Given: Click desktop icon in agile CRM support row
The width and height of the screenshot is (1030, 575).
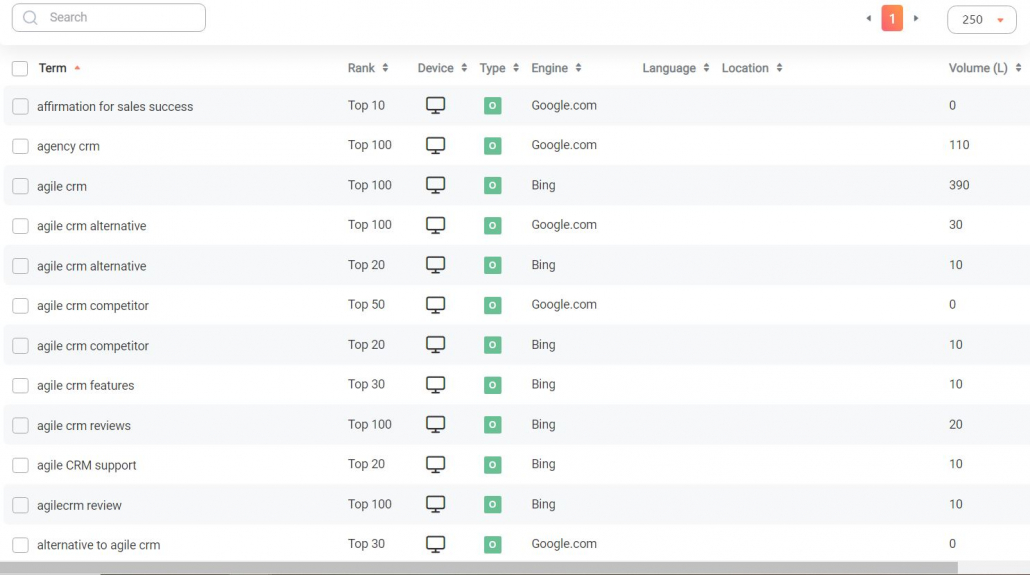Looking at the screenshot, I should coord(436,465).
